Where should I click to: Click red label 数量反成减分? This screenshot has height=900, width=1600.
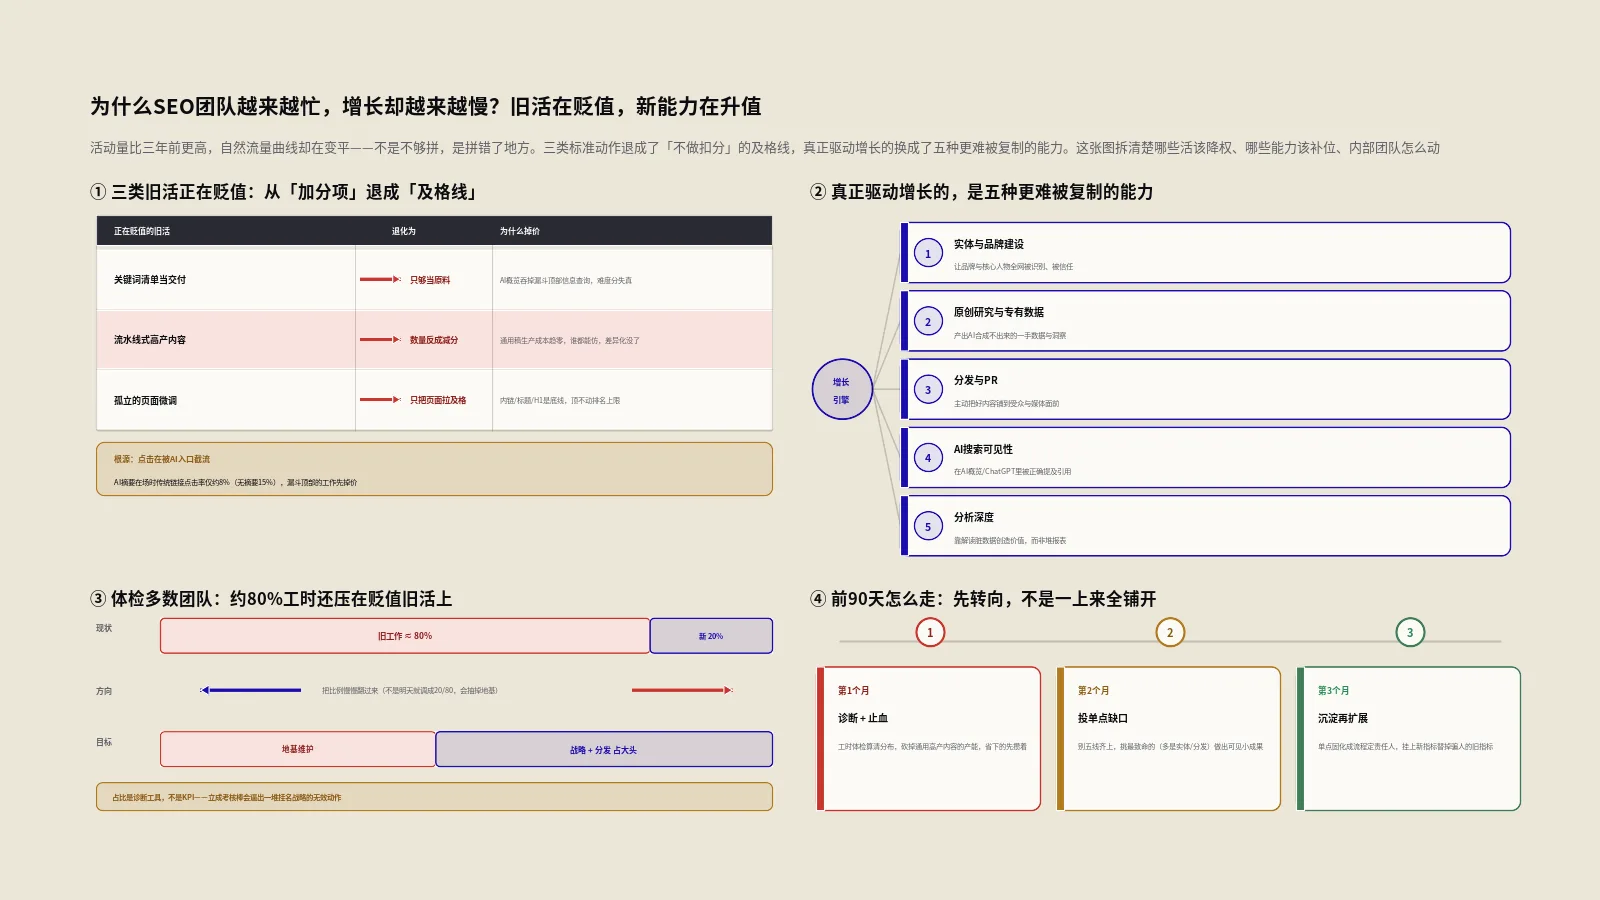(434, 340)
